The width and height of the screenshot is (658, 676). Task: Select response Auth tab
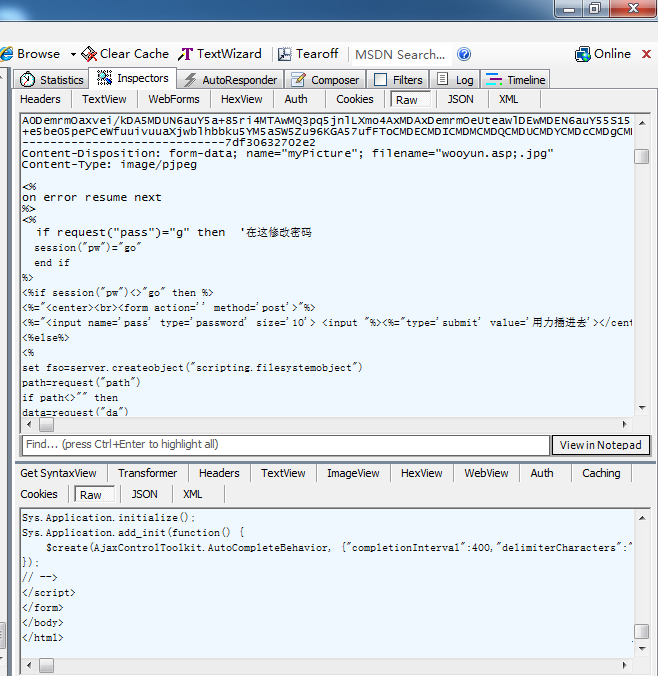[542, 473]
